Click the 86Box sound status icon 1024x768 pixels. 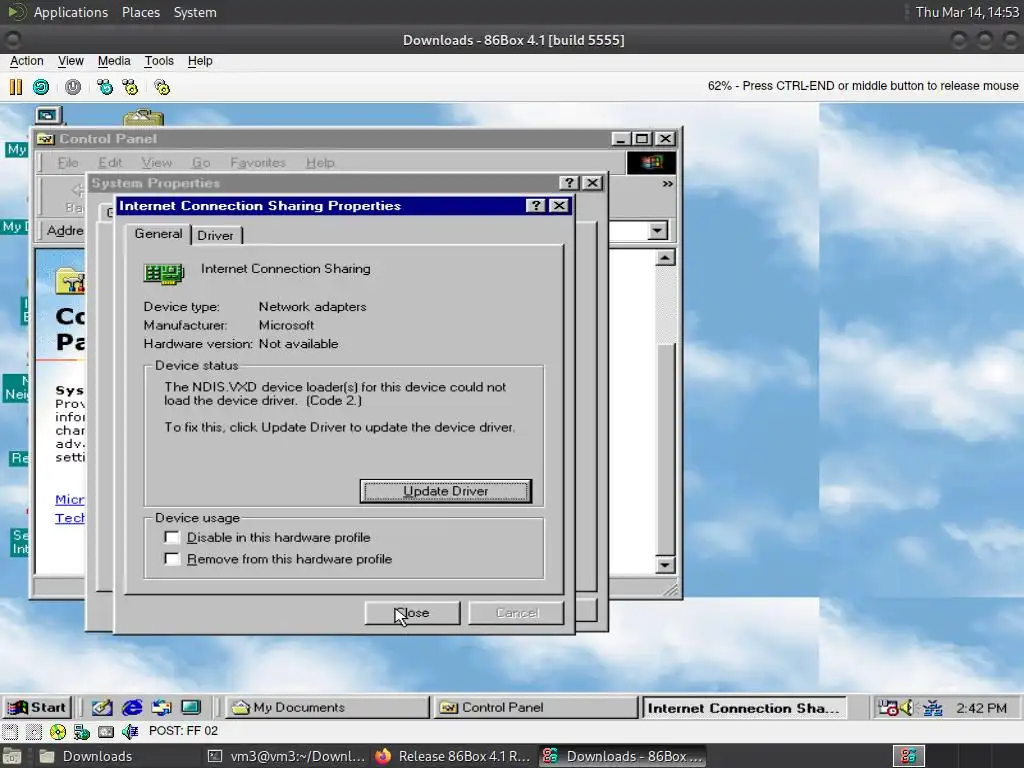130,731
